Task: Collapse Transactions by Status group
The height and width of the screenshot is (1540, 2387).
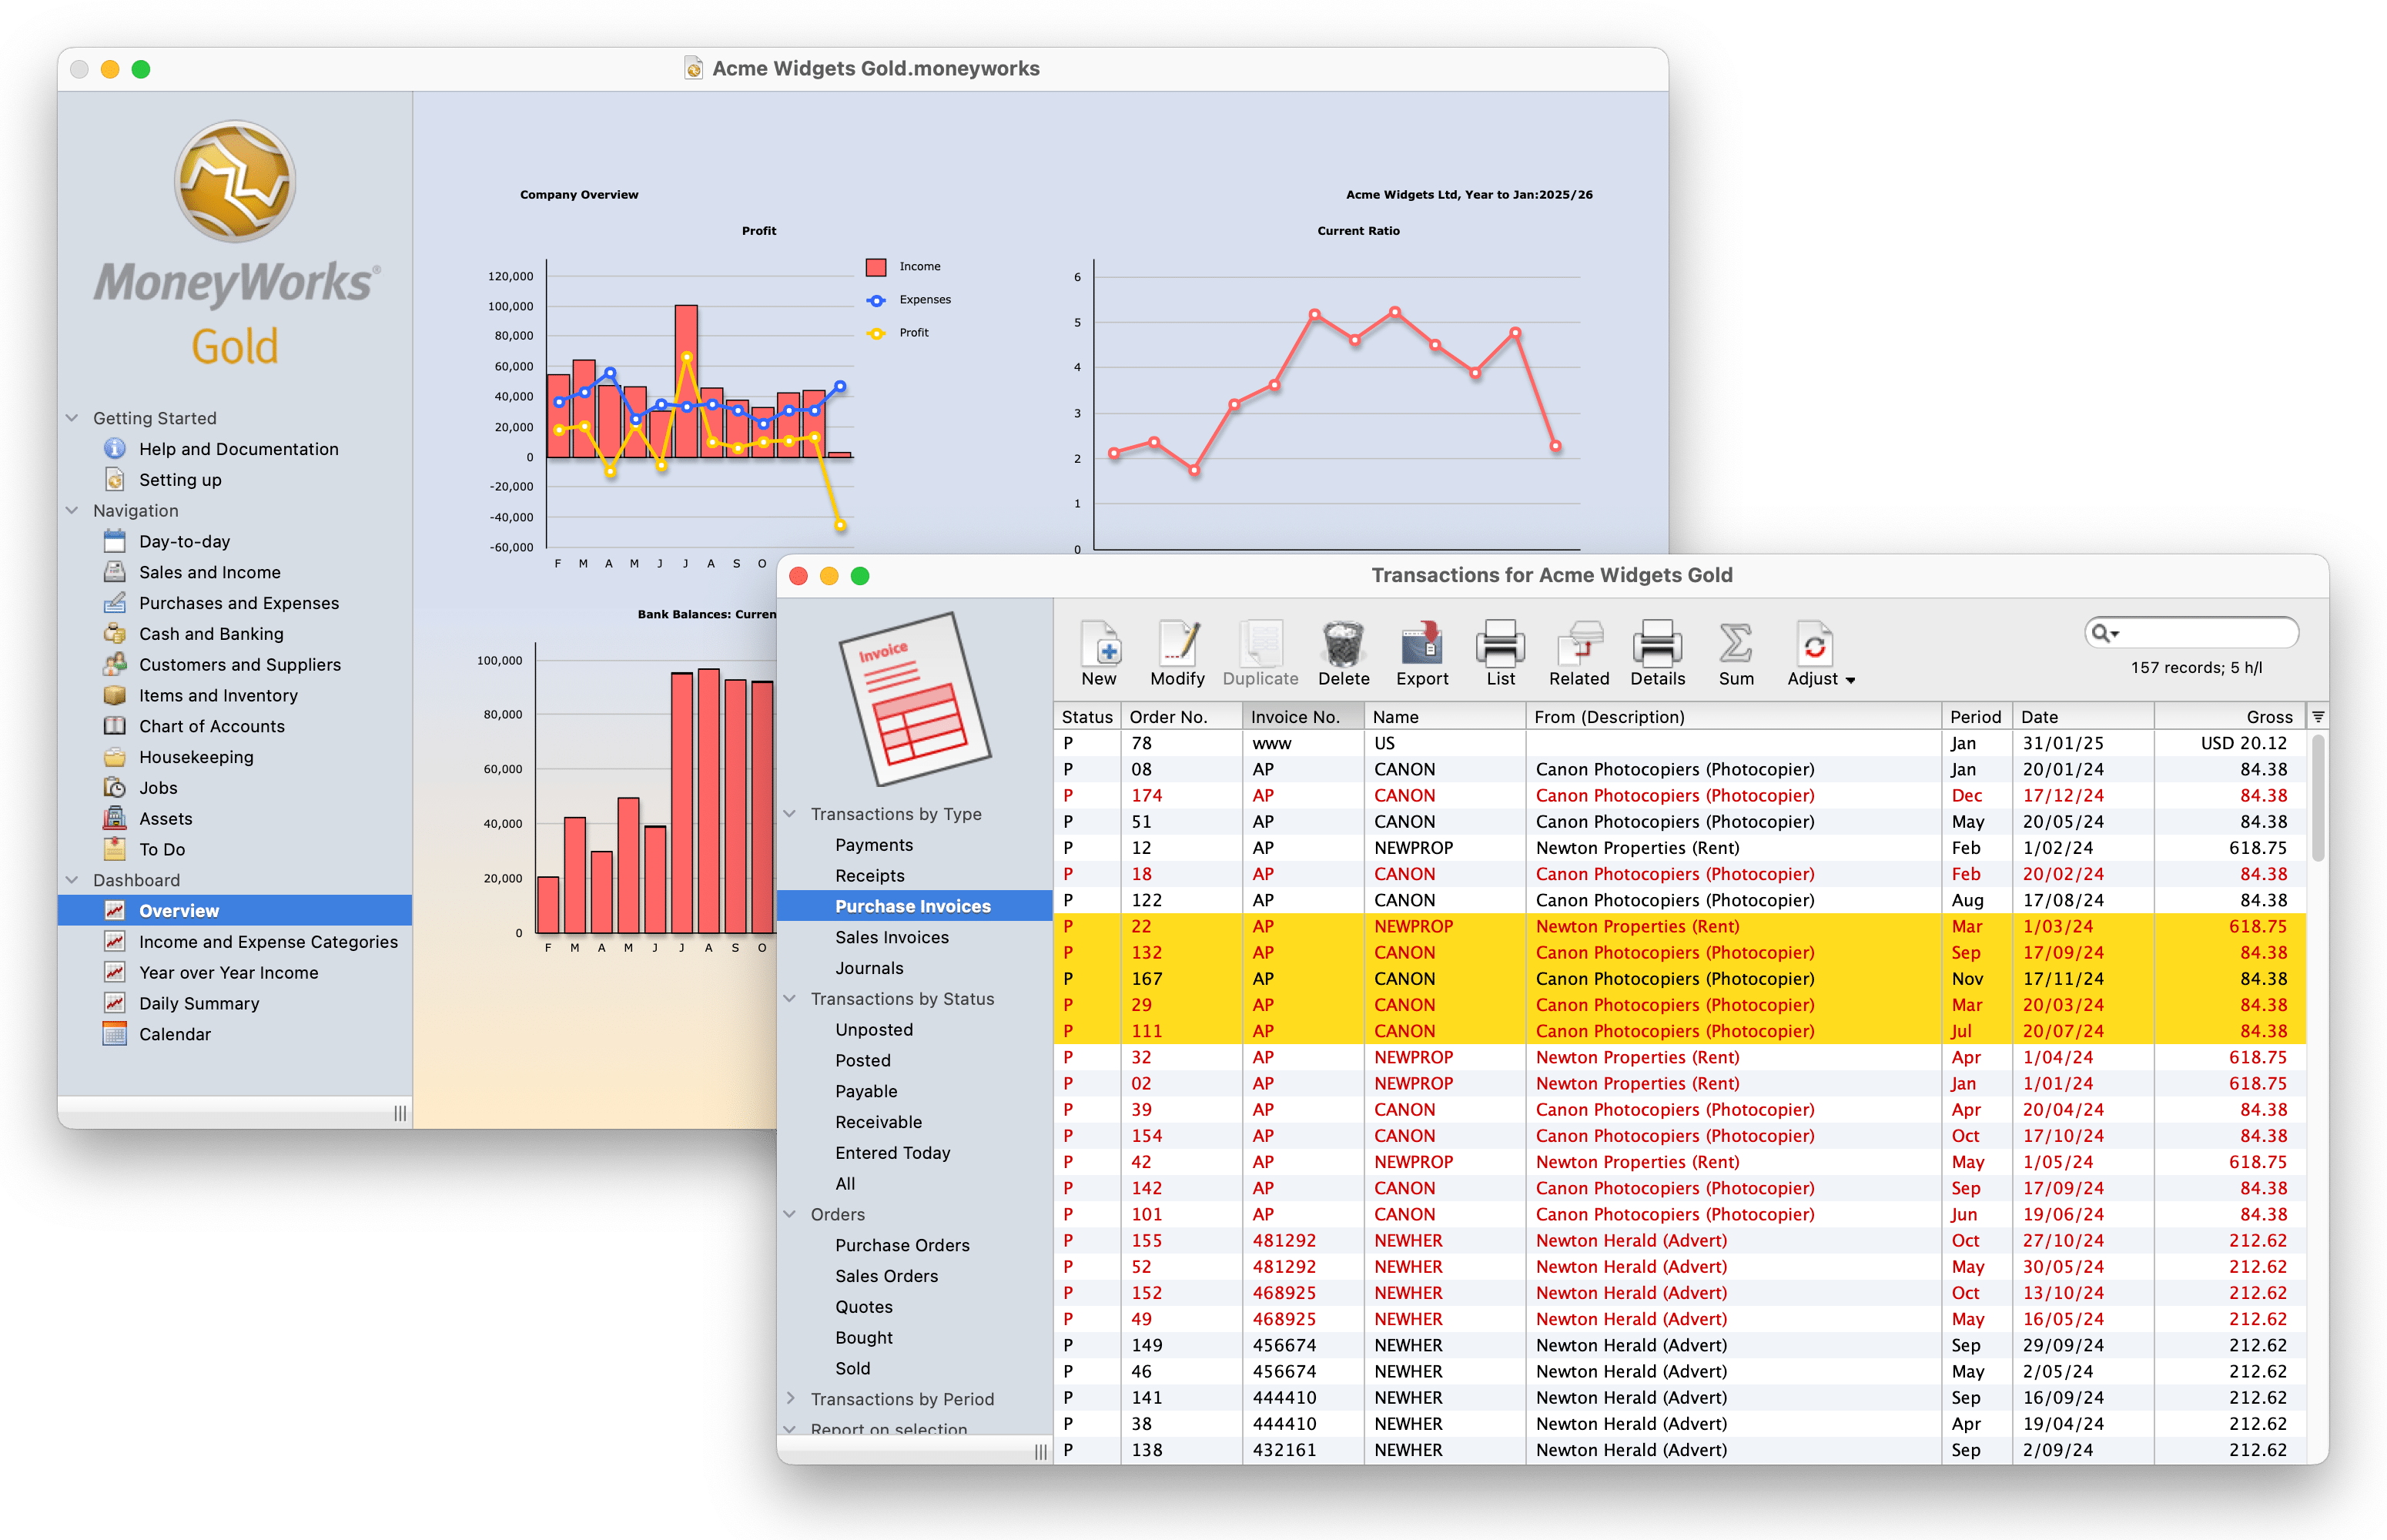Action: [x=790, y=999]
